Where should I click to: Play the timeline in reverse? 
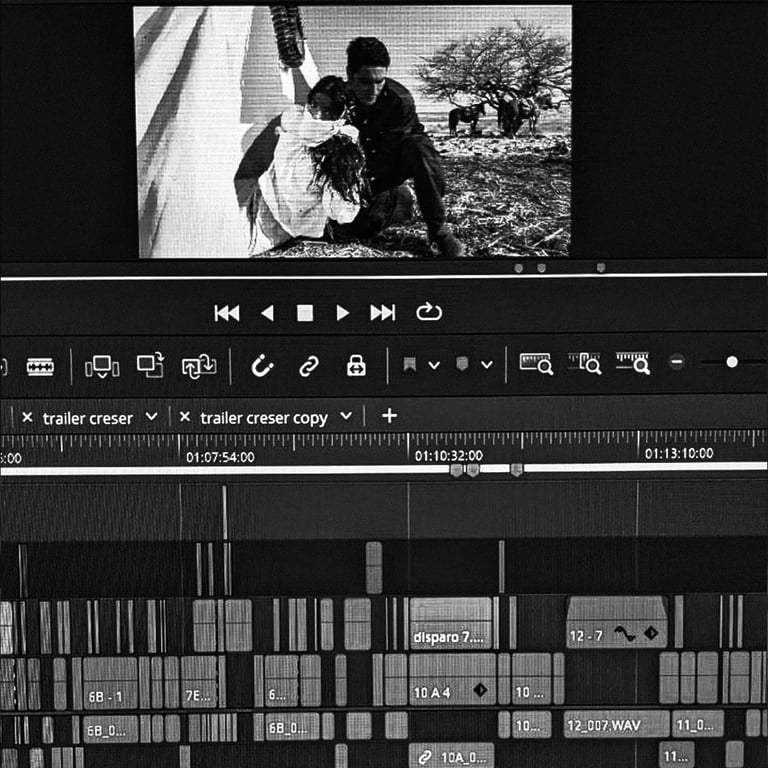pyautogui.click(x=267, y=313)
